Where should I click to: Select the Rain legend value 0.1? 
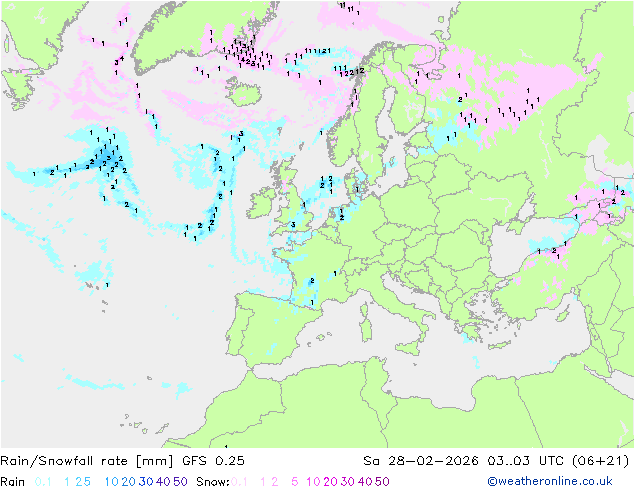tap(43, 482)
